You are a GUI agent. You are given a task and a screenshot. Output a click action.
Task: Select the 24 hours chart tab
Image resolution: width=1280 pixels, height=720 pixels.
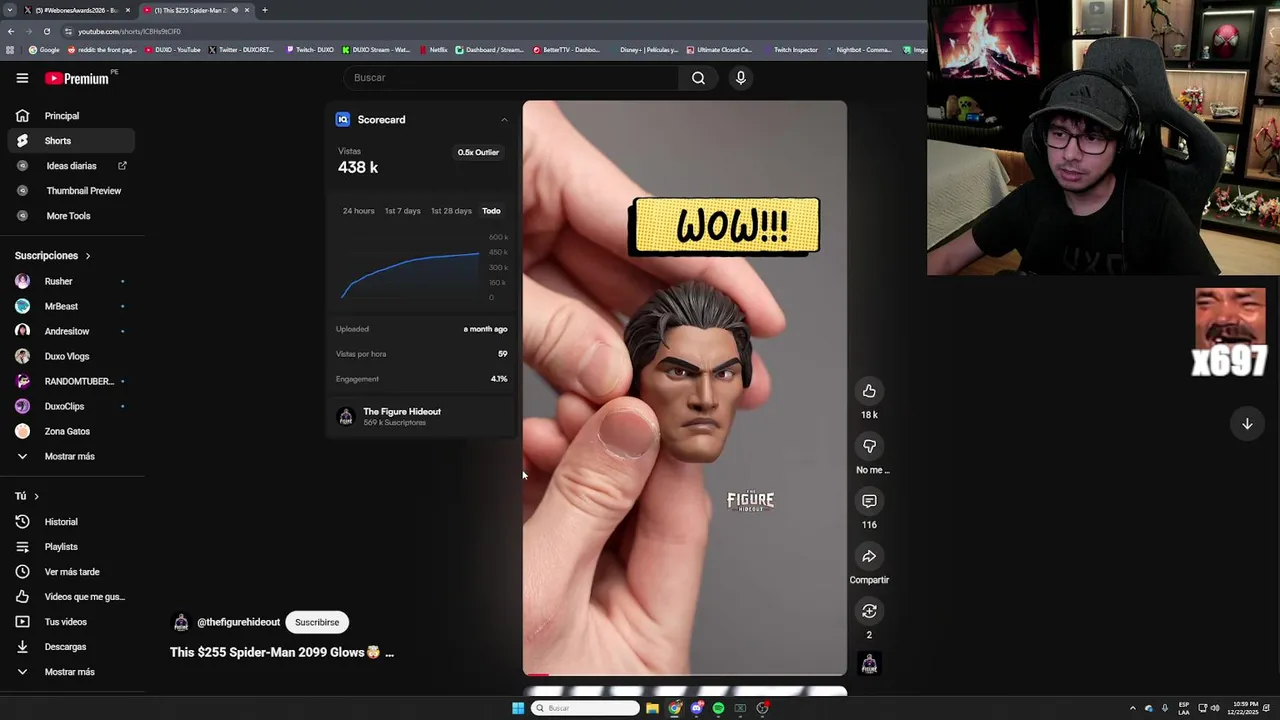coord(358,211)
